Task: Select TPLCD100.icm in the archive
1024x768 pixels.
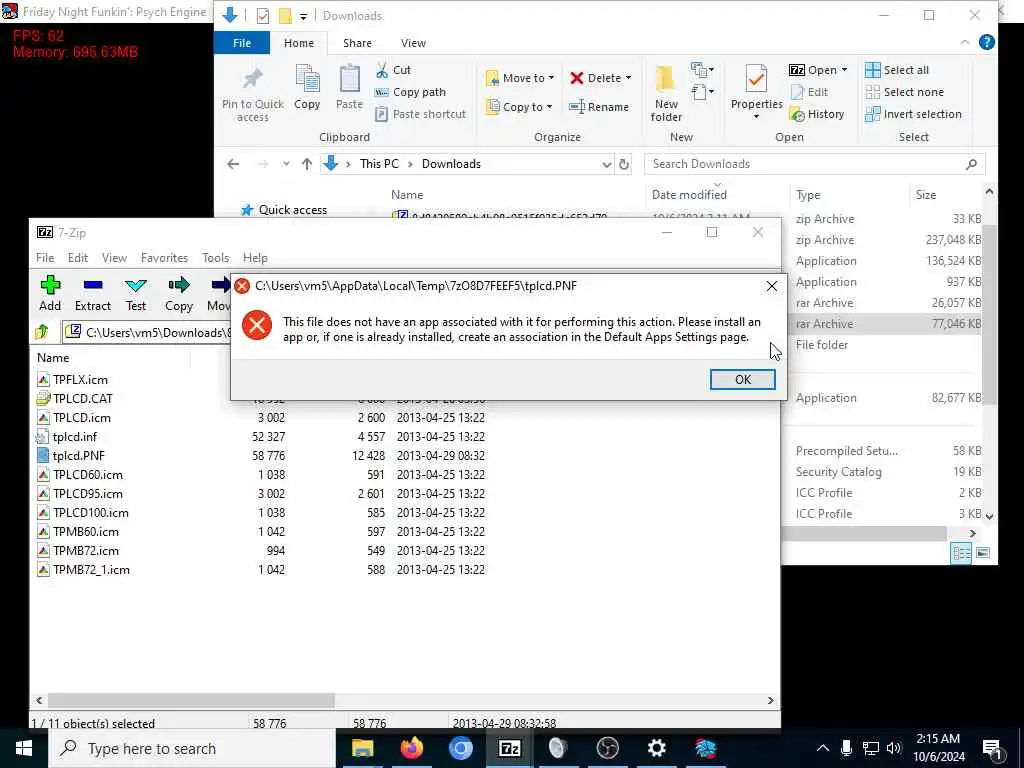Action: pyautogui.click(x=91, y=513)
